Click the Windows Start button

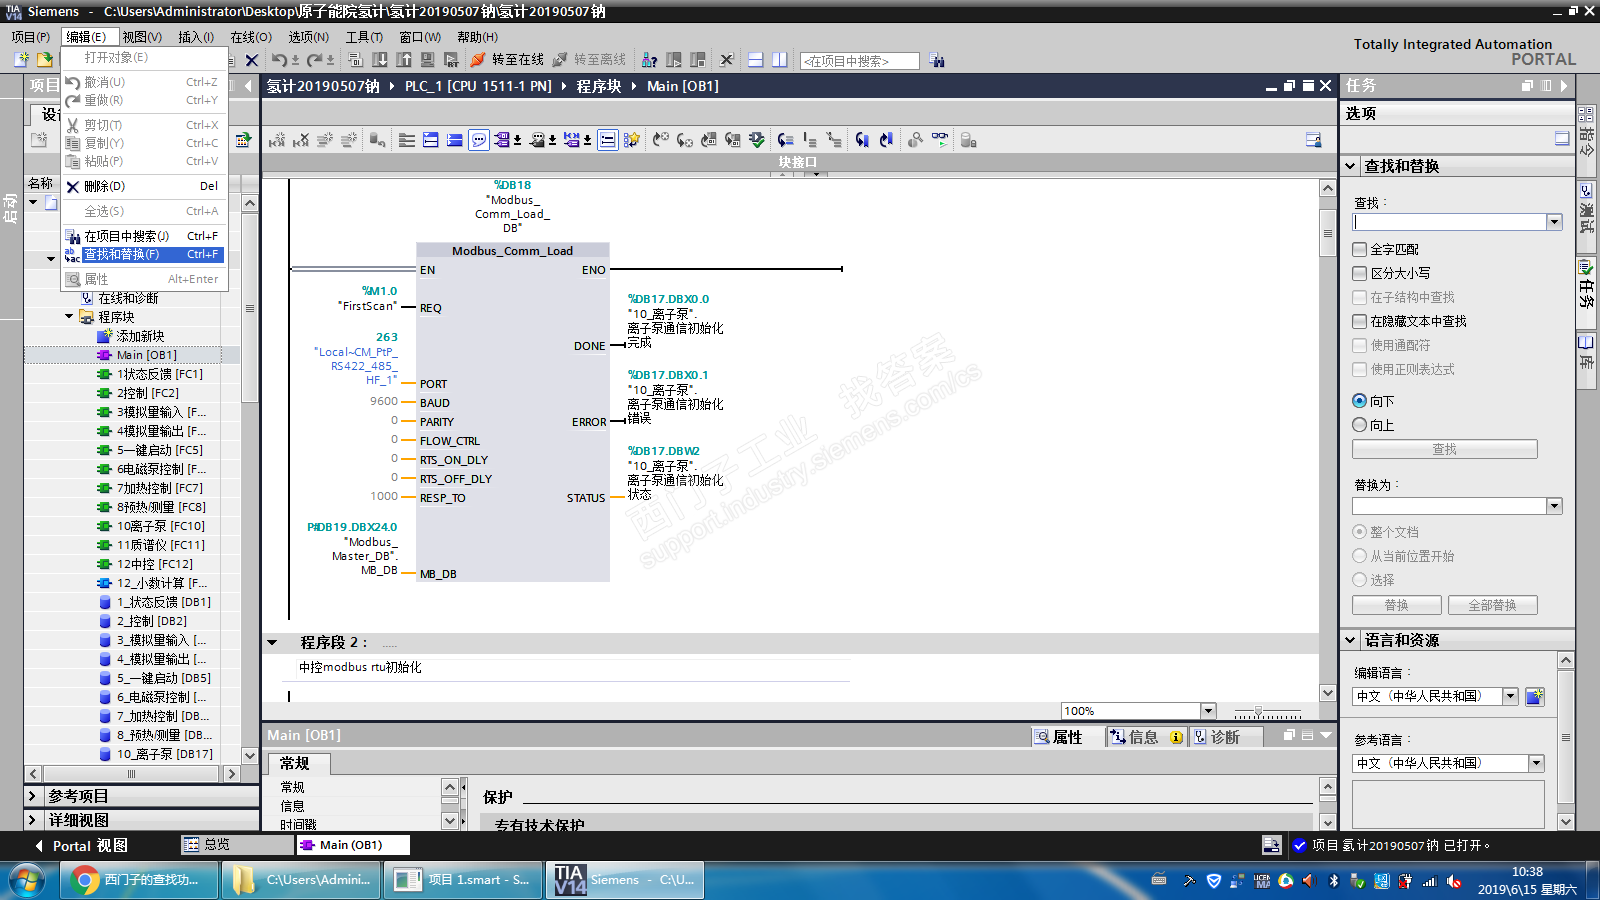[x=28, y=880]
